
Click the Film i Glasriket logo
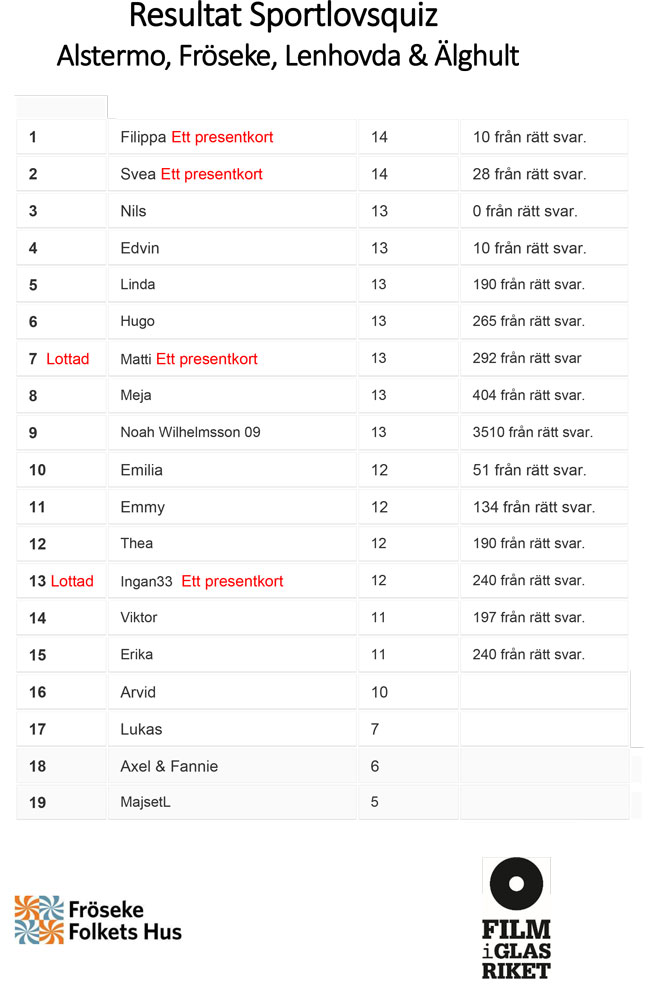click(516, 918)
